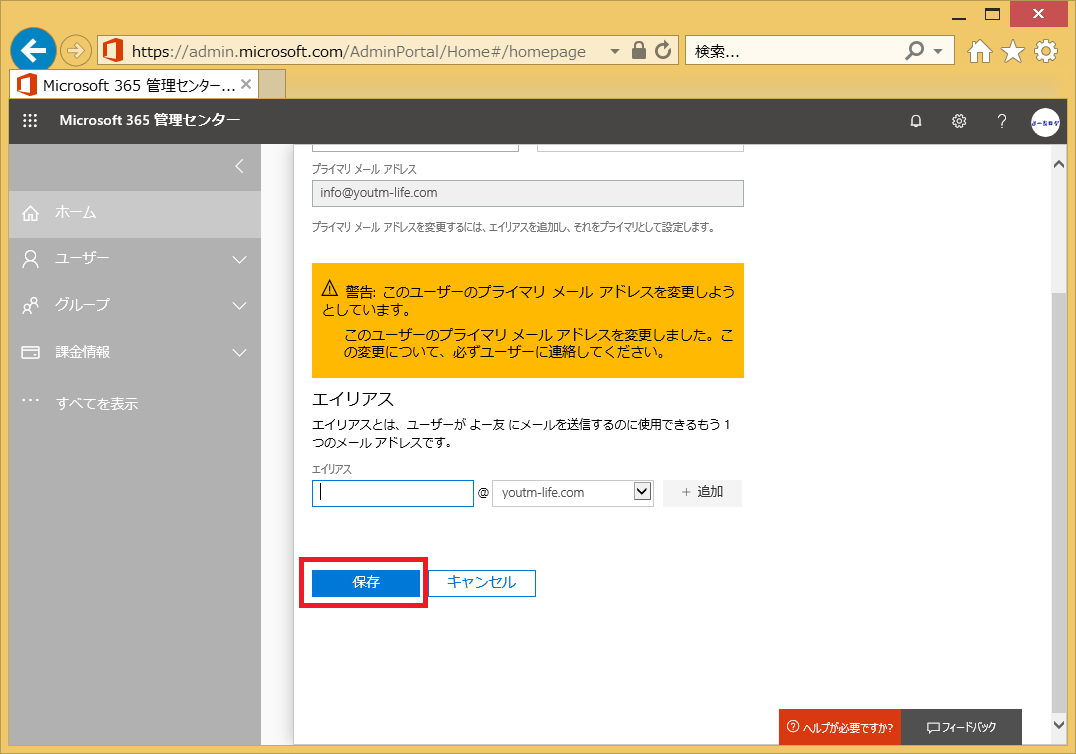Open the address bar history dropdown arrow
Screen dimensions: 1076x754
(x=615, y=51)
